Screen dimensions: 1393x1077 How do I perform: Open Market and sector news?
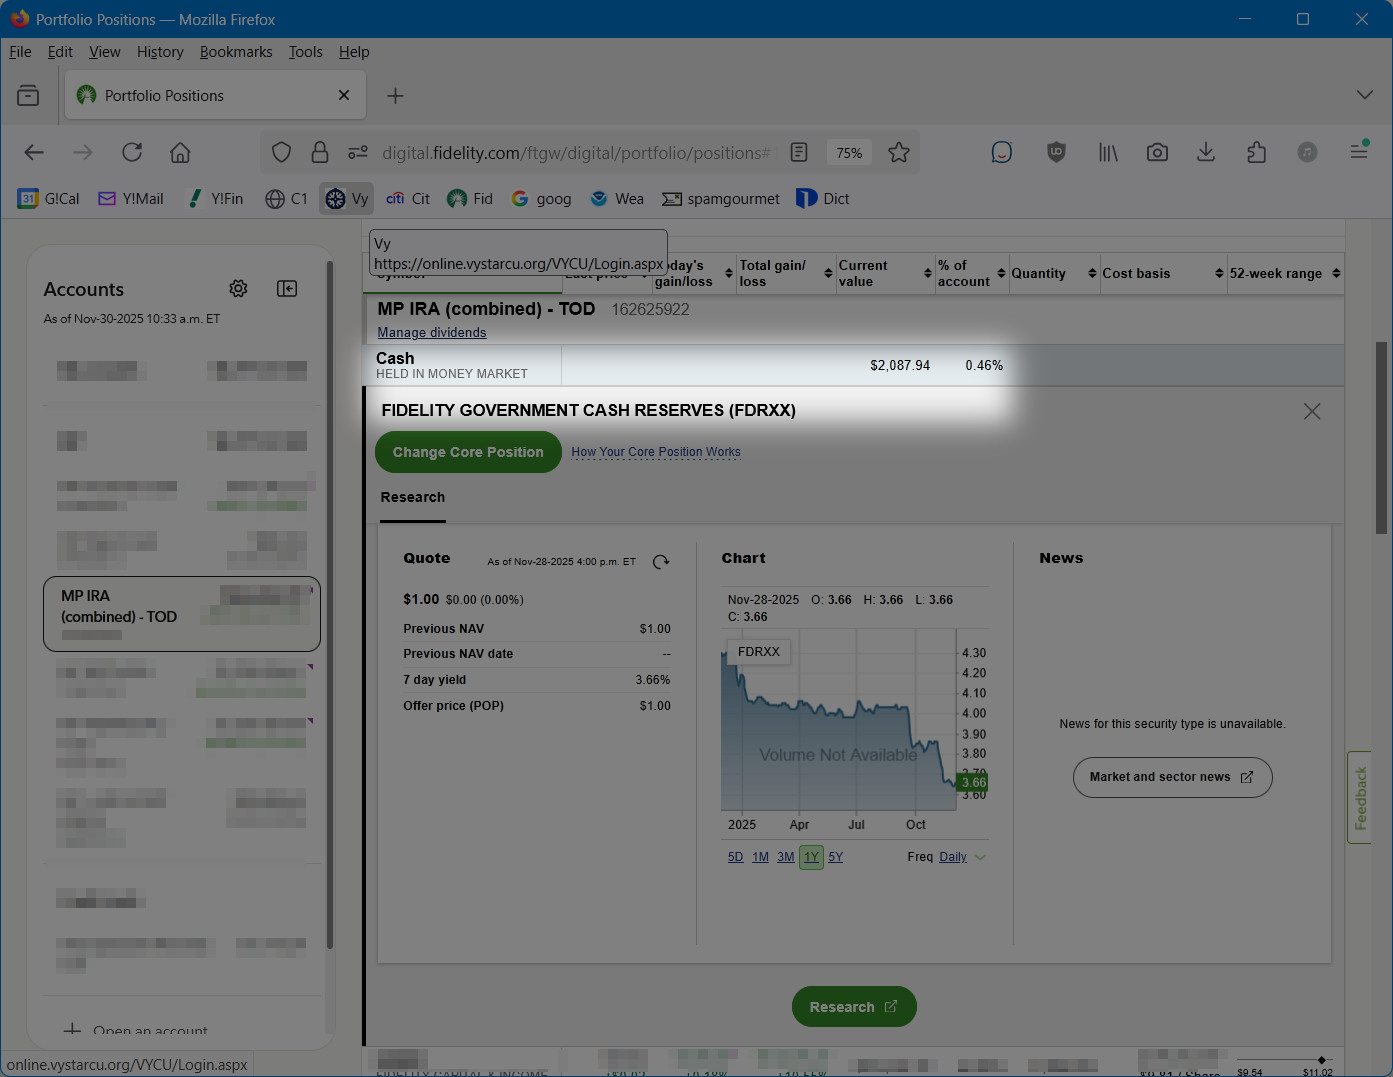coord(1172,777)
